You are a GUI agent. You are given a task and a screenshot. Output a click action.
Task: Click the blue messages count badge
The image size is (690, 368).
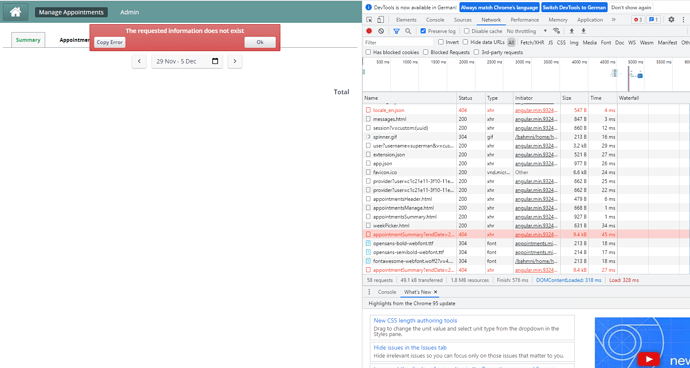654,20
